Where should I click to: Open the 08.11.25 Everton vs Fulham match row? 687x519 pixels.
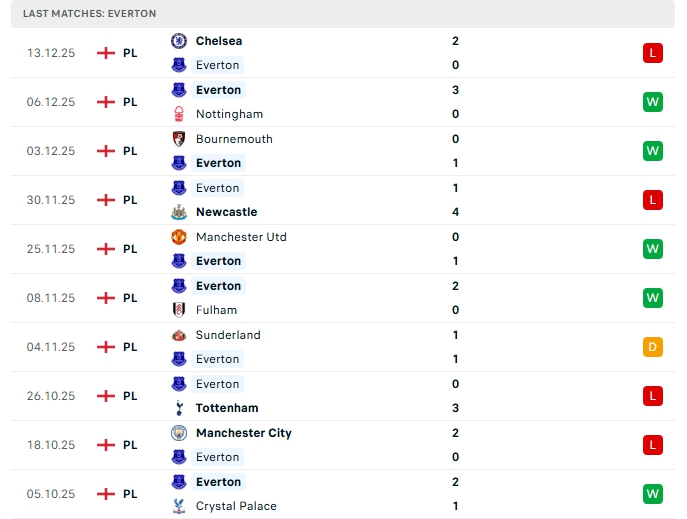(340, 298)
